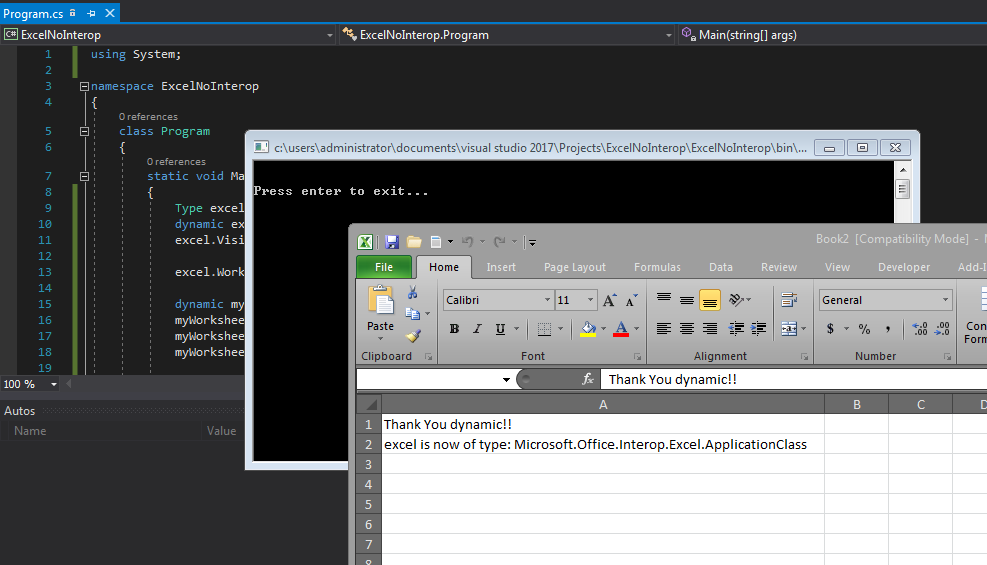The image size is (987, 565).
Task: Click the New document icon in Excel's quick access toolbar
Action: click(x=436, y=242)
